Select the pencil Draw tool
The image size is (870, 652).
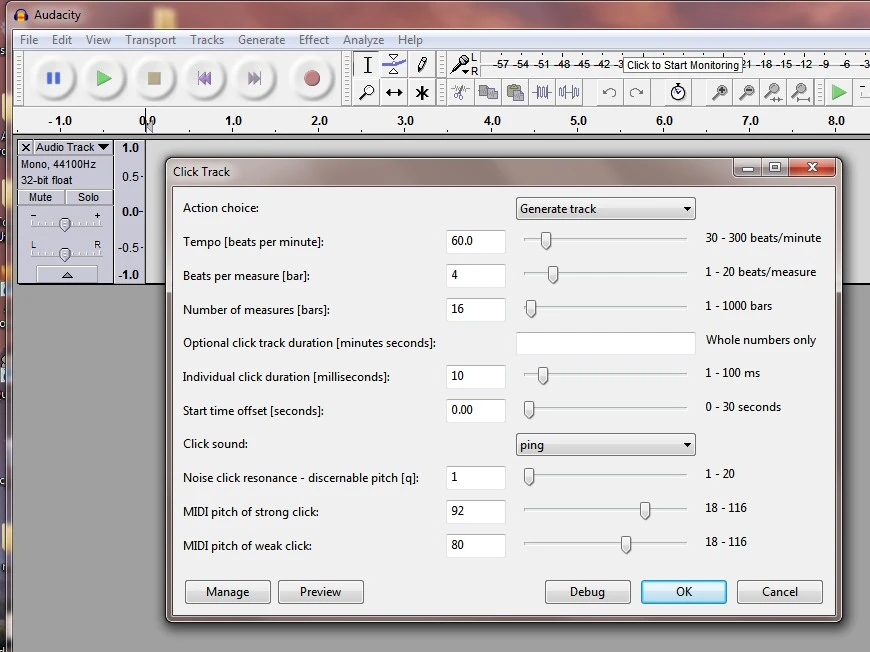point(422,64)
